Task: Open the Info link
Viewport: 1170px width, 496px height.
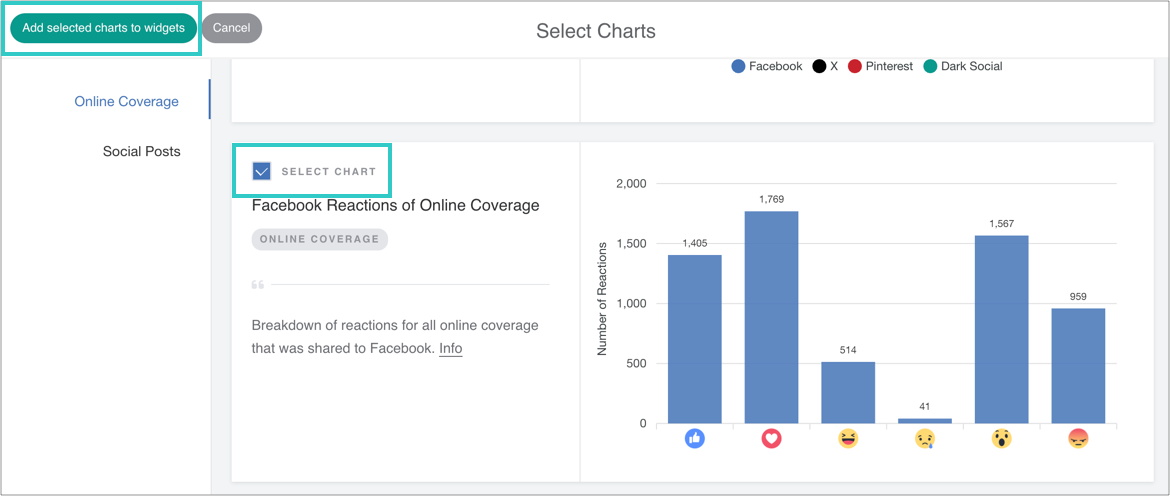Action: [x=450, y=349]
